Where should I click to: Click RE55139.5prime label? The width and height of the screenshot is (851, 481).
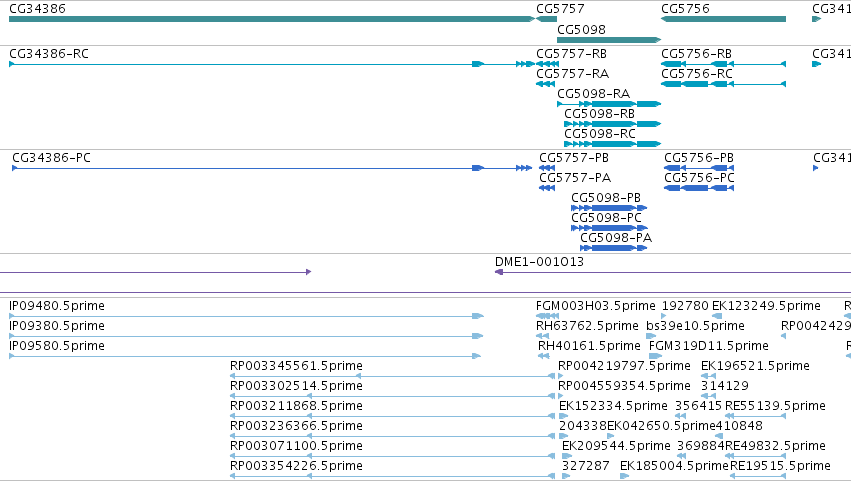click(776, 407)
